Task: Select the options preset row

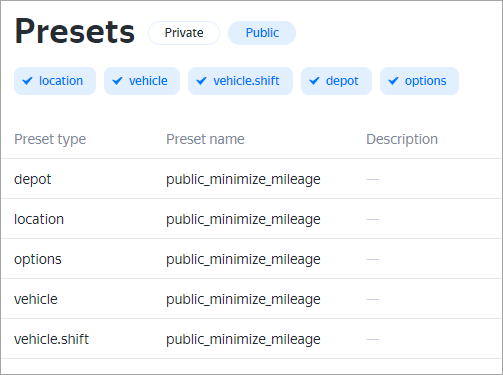Action: [x=251, y=259]
